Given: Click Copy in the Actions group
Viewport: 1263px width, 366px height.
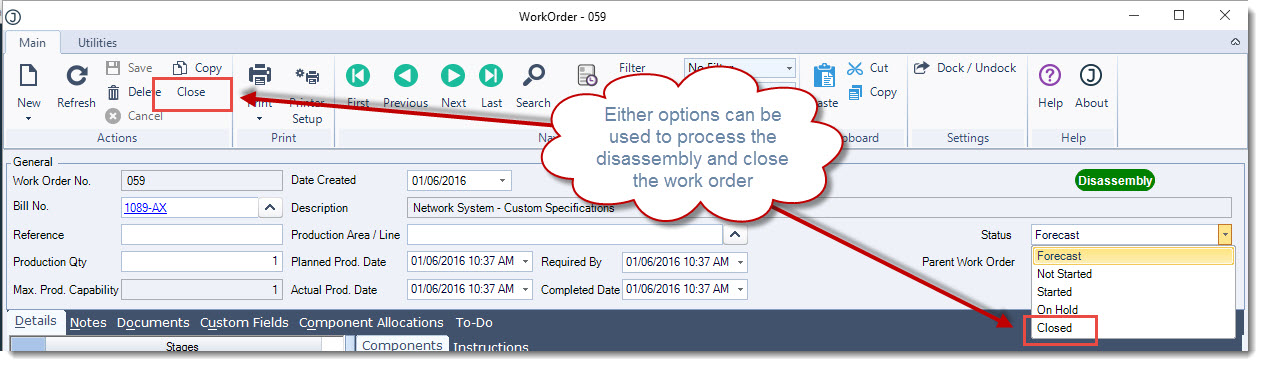Looking at the screenshot, I should pyautogui.click(x=197, y=68).
